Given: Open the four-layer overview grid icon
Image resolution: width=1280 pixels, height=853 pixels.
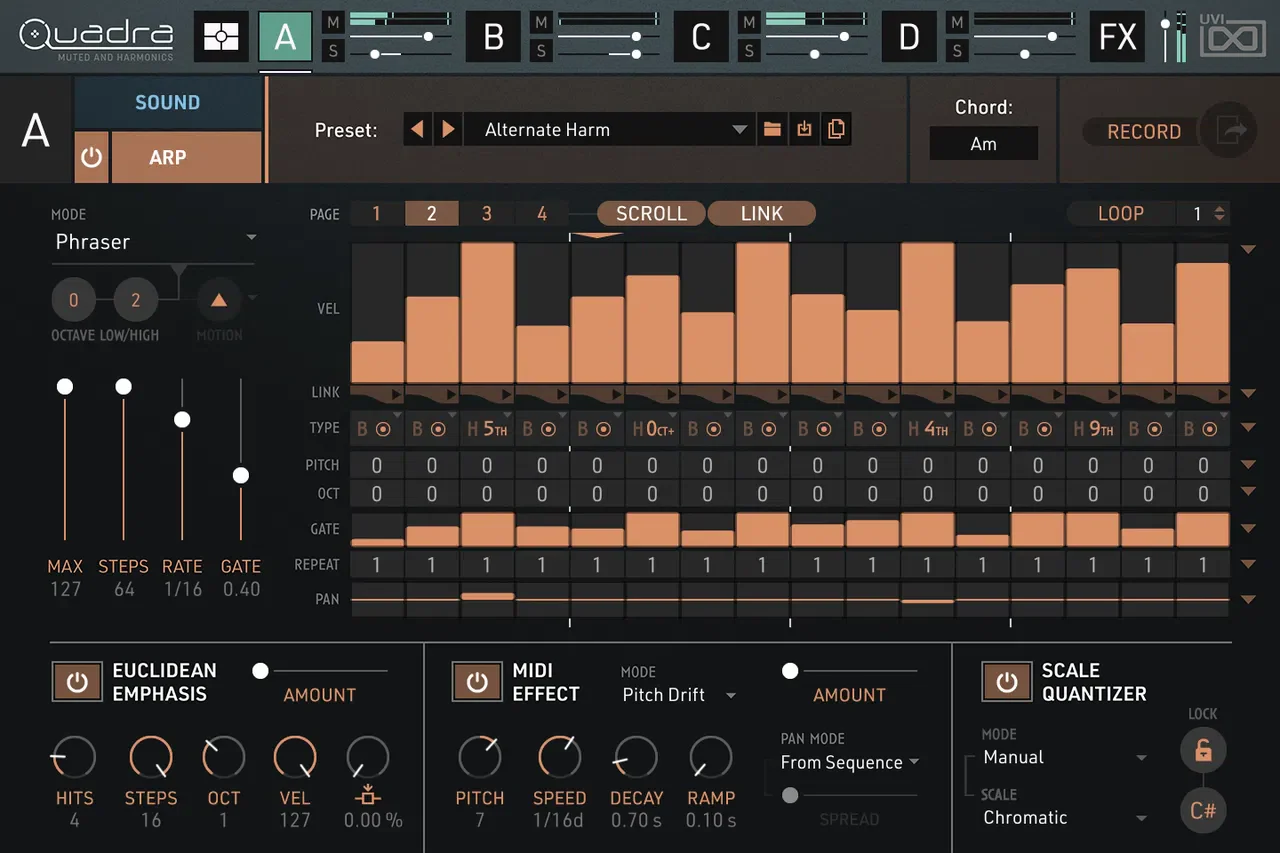Looking at the screenshot, I should [x=220, y=37].
